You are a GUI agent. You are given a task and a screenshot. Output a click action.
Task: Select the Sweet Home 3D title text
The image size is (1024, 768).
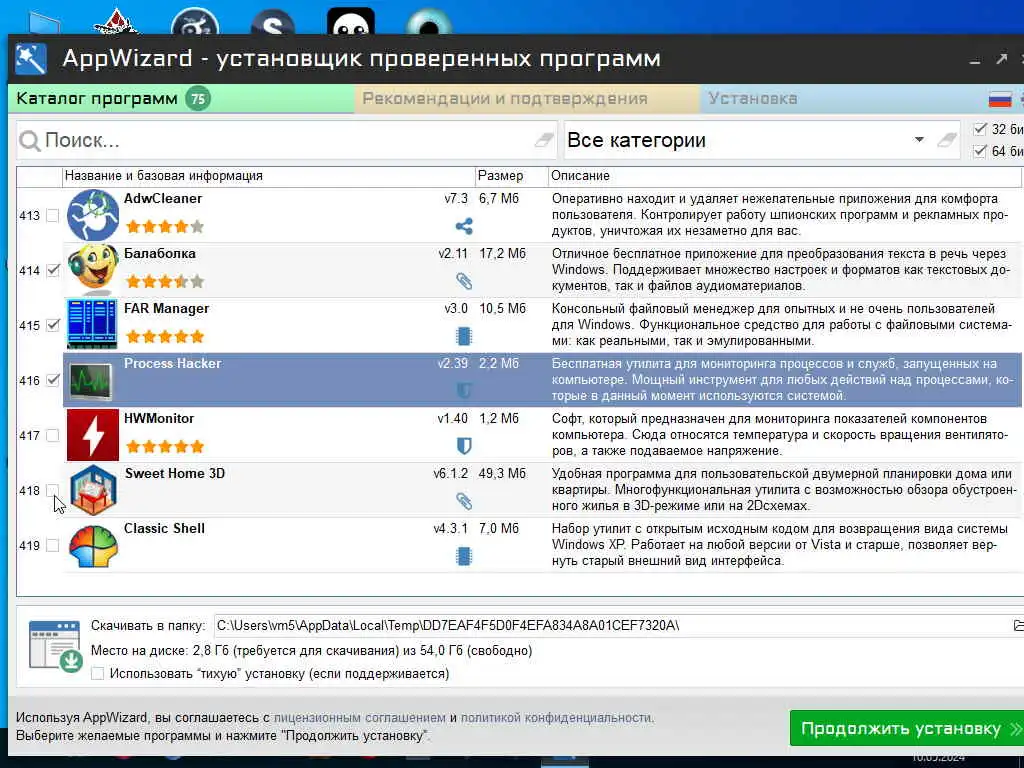[174, 473]
